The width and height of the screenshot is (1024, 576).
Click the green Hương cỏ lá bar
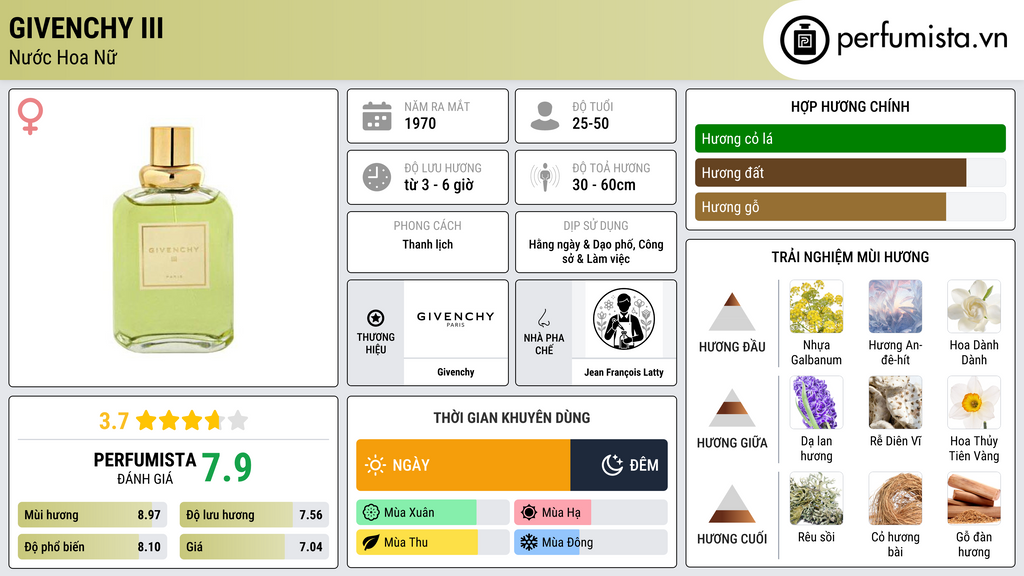point(850,138)
